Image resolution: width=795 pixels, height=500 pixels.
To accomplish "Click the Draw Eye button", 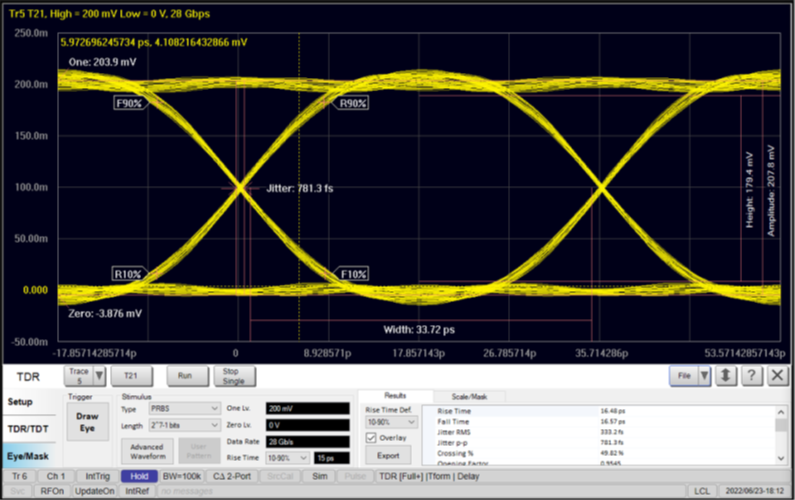I will click(87, 422).
